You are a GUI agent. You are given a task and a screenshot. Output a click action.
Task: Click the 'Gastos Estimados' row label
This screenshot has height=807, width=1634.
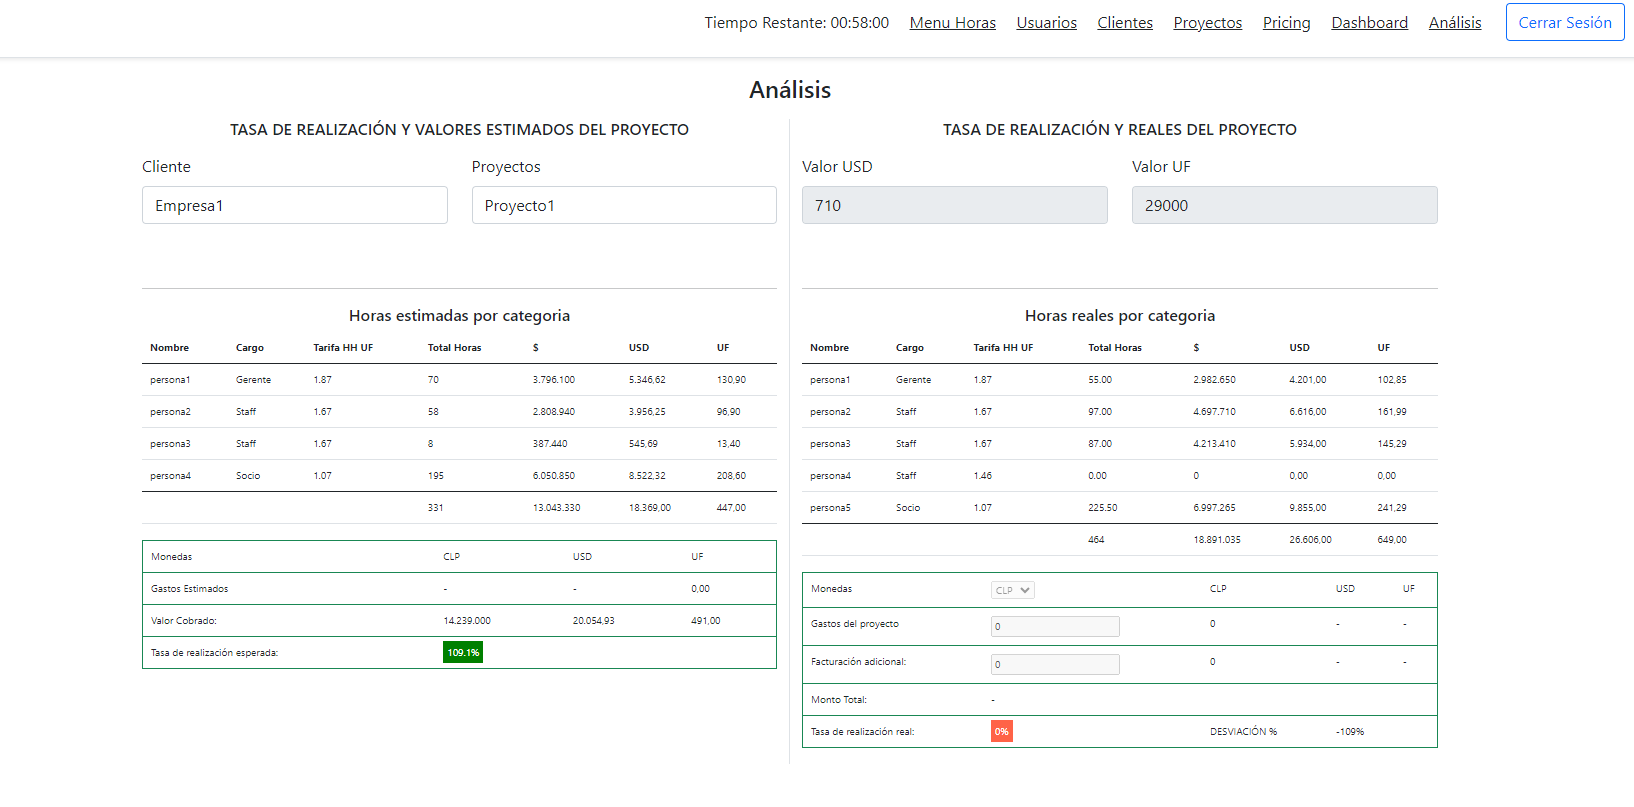point(189,589)
